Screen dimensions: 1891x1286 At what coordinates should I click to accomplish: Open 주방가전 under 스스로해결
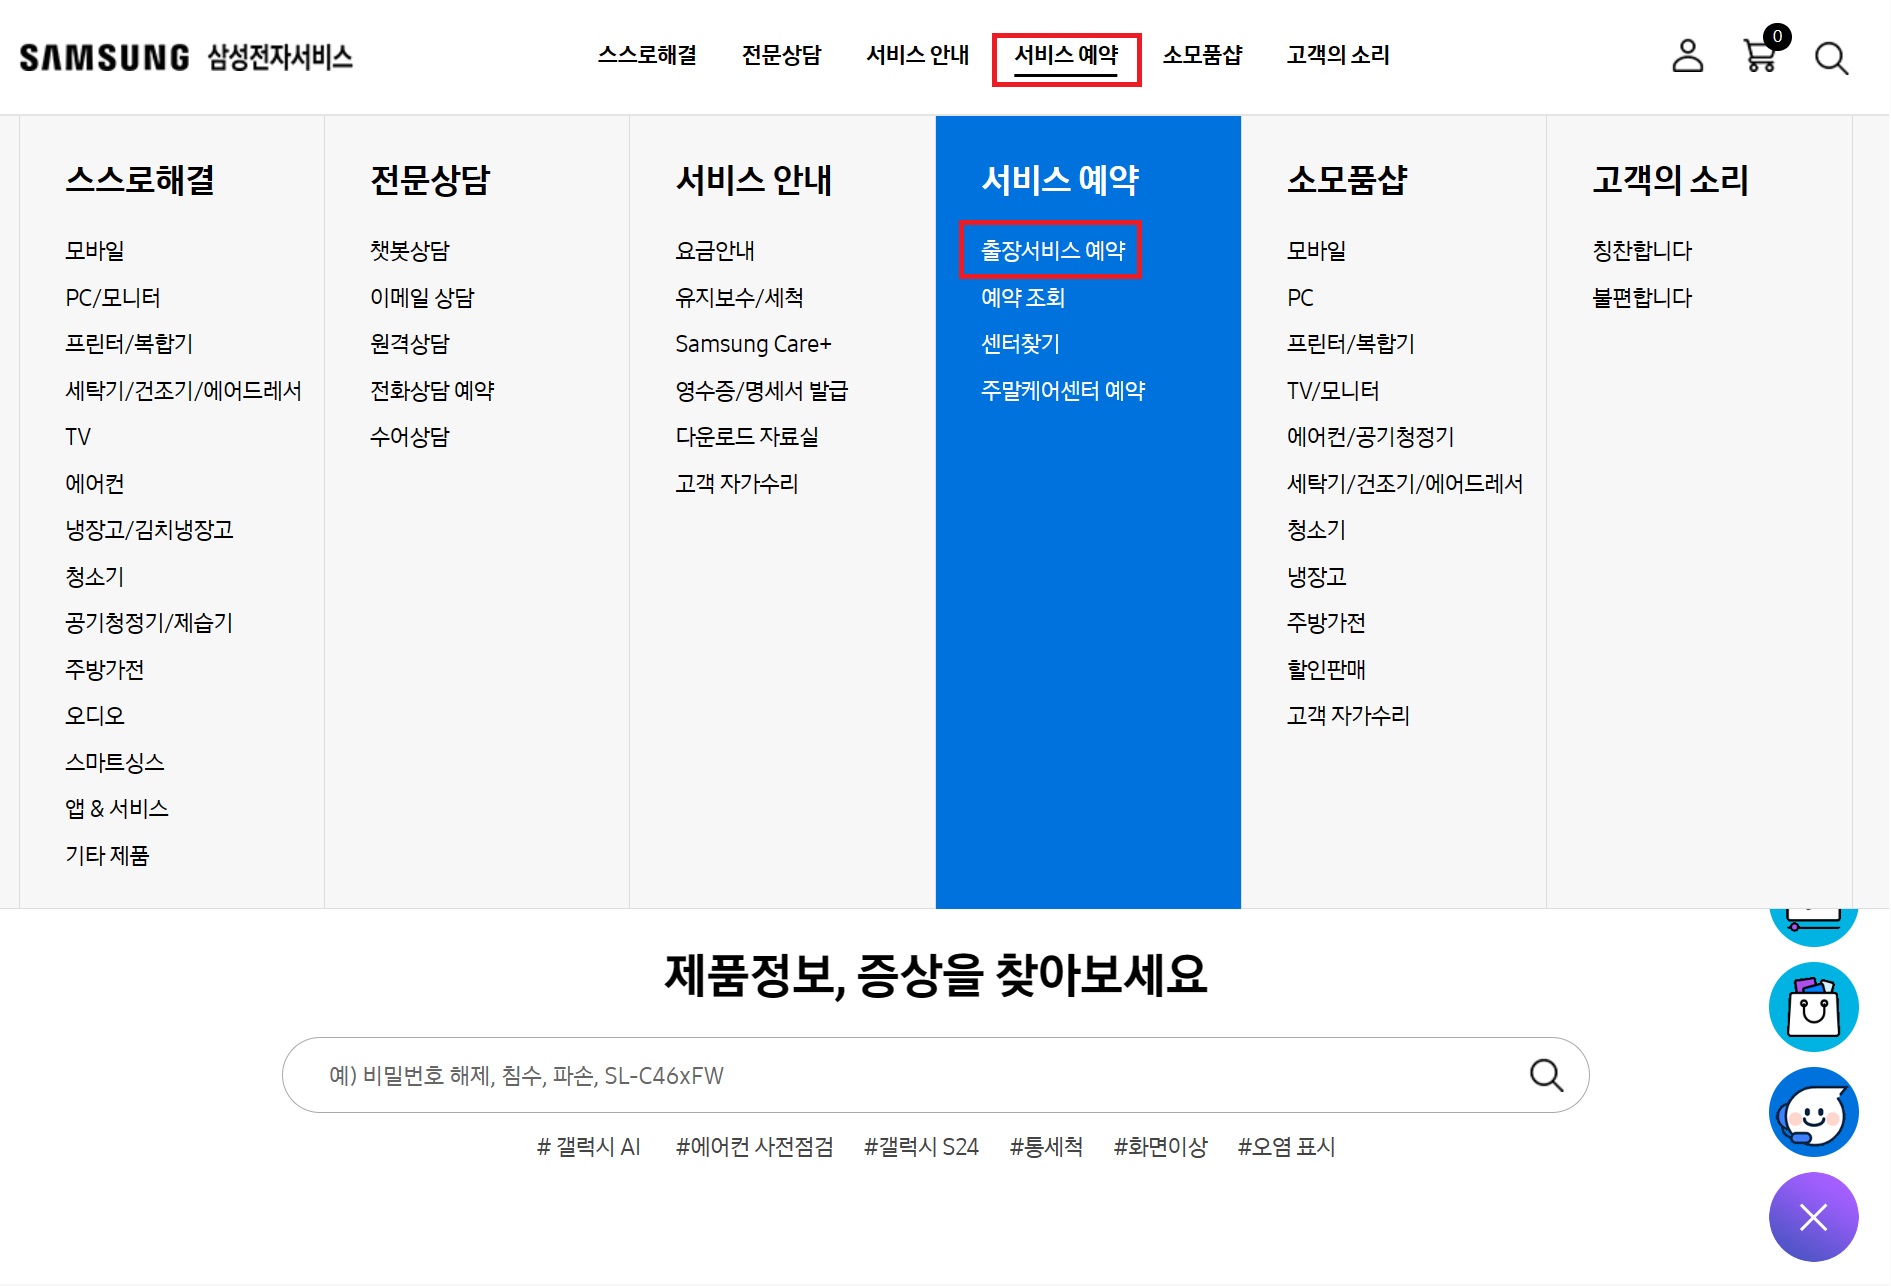coord(105,669)
